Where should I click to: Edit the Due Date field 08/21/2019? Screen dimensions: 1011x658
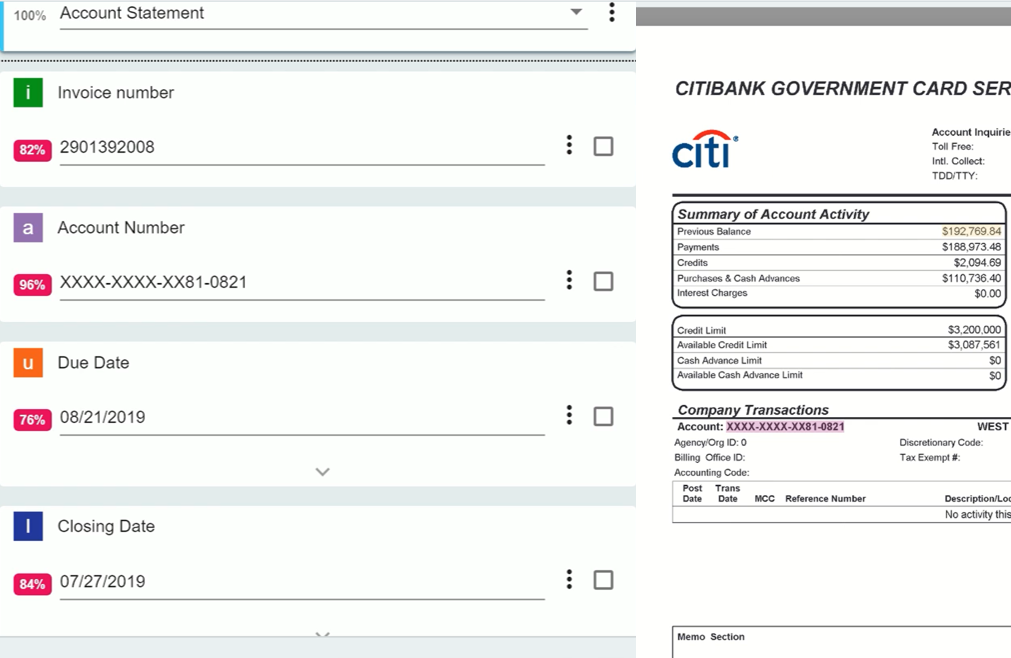(302, 418)
